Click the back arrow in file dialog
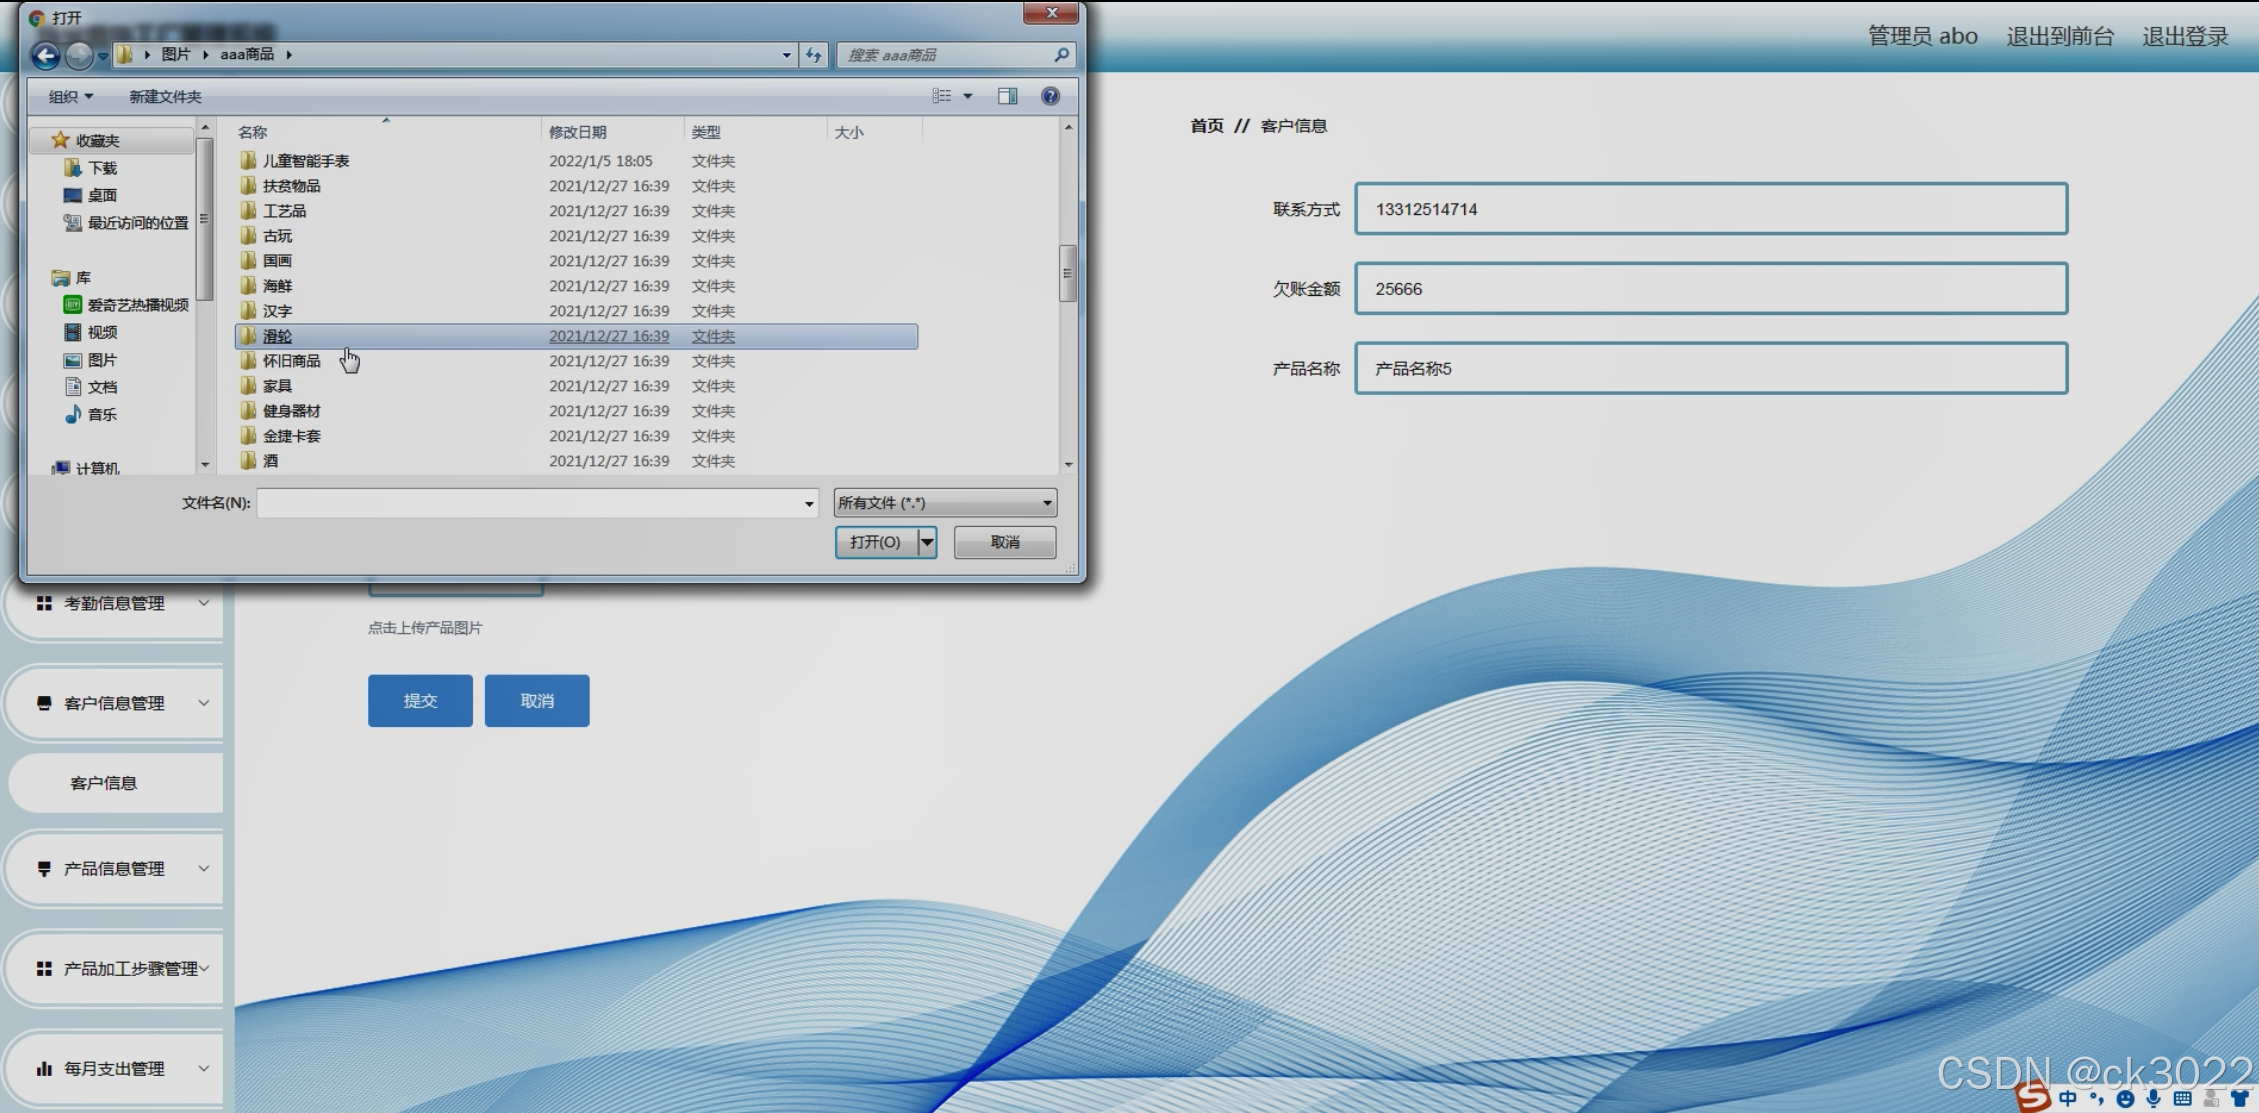The width and height of the screenshot is (2259, 1113). pos(45,55)
